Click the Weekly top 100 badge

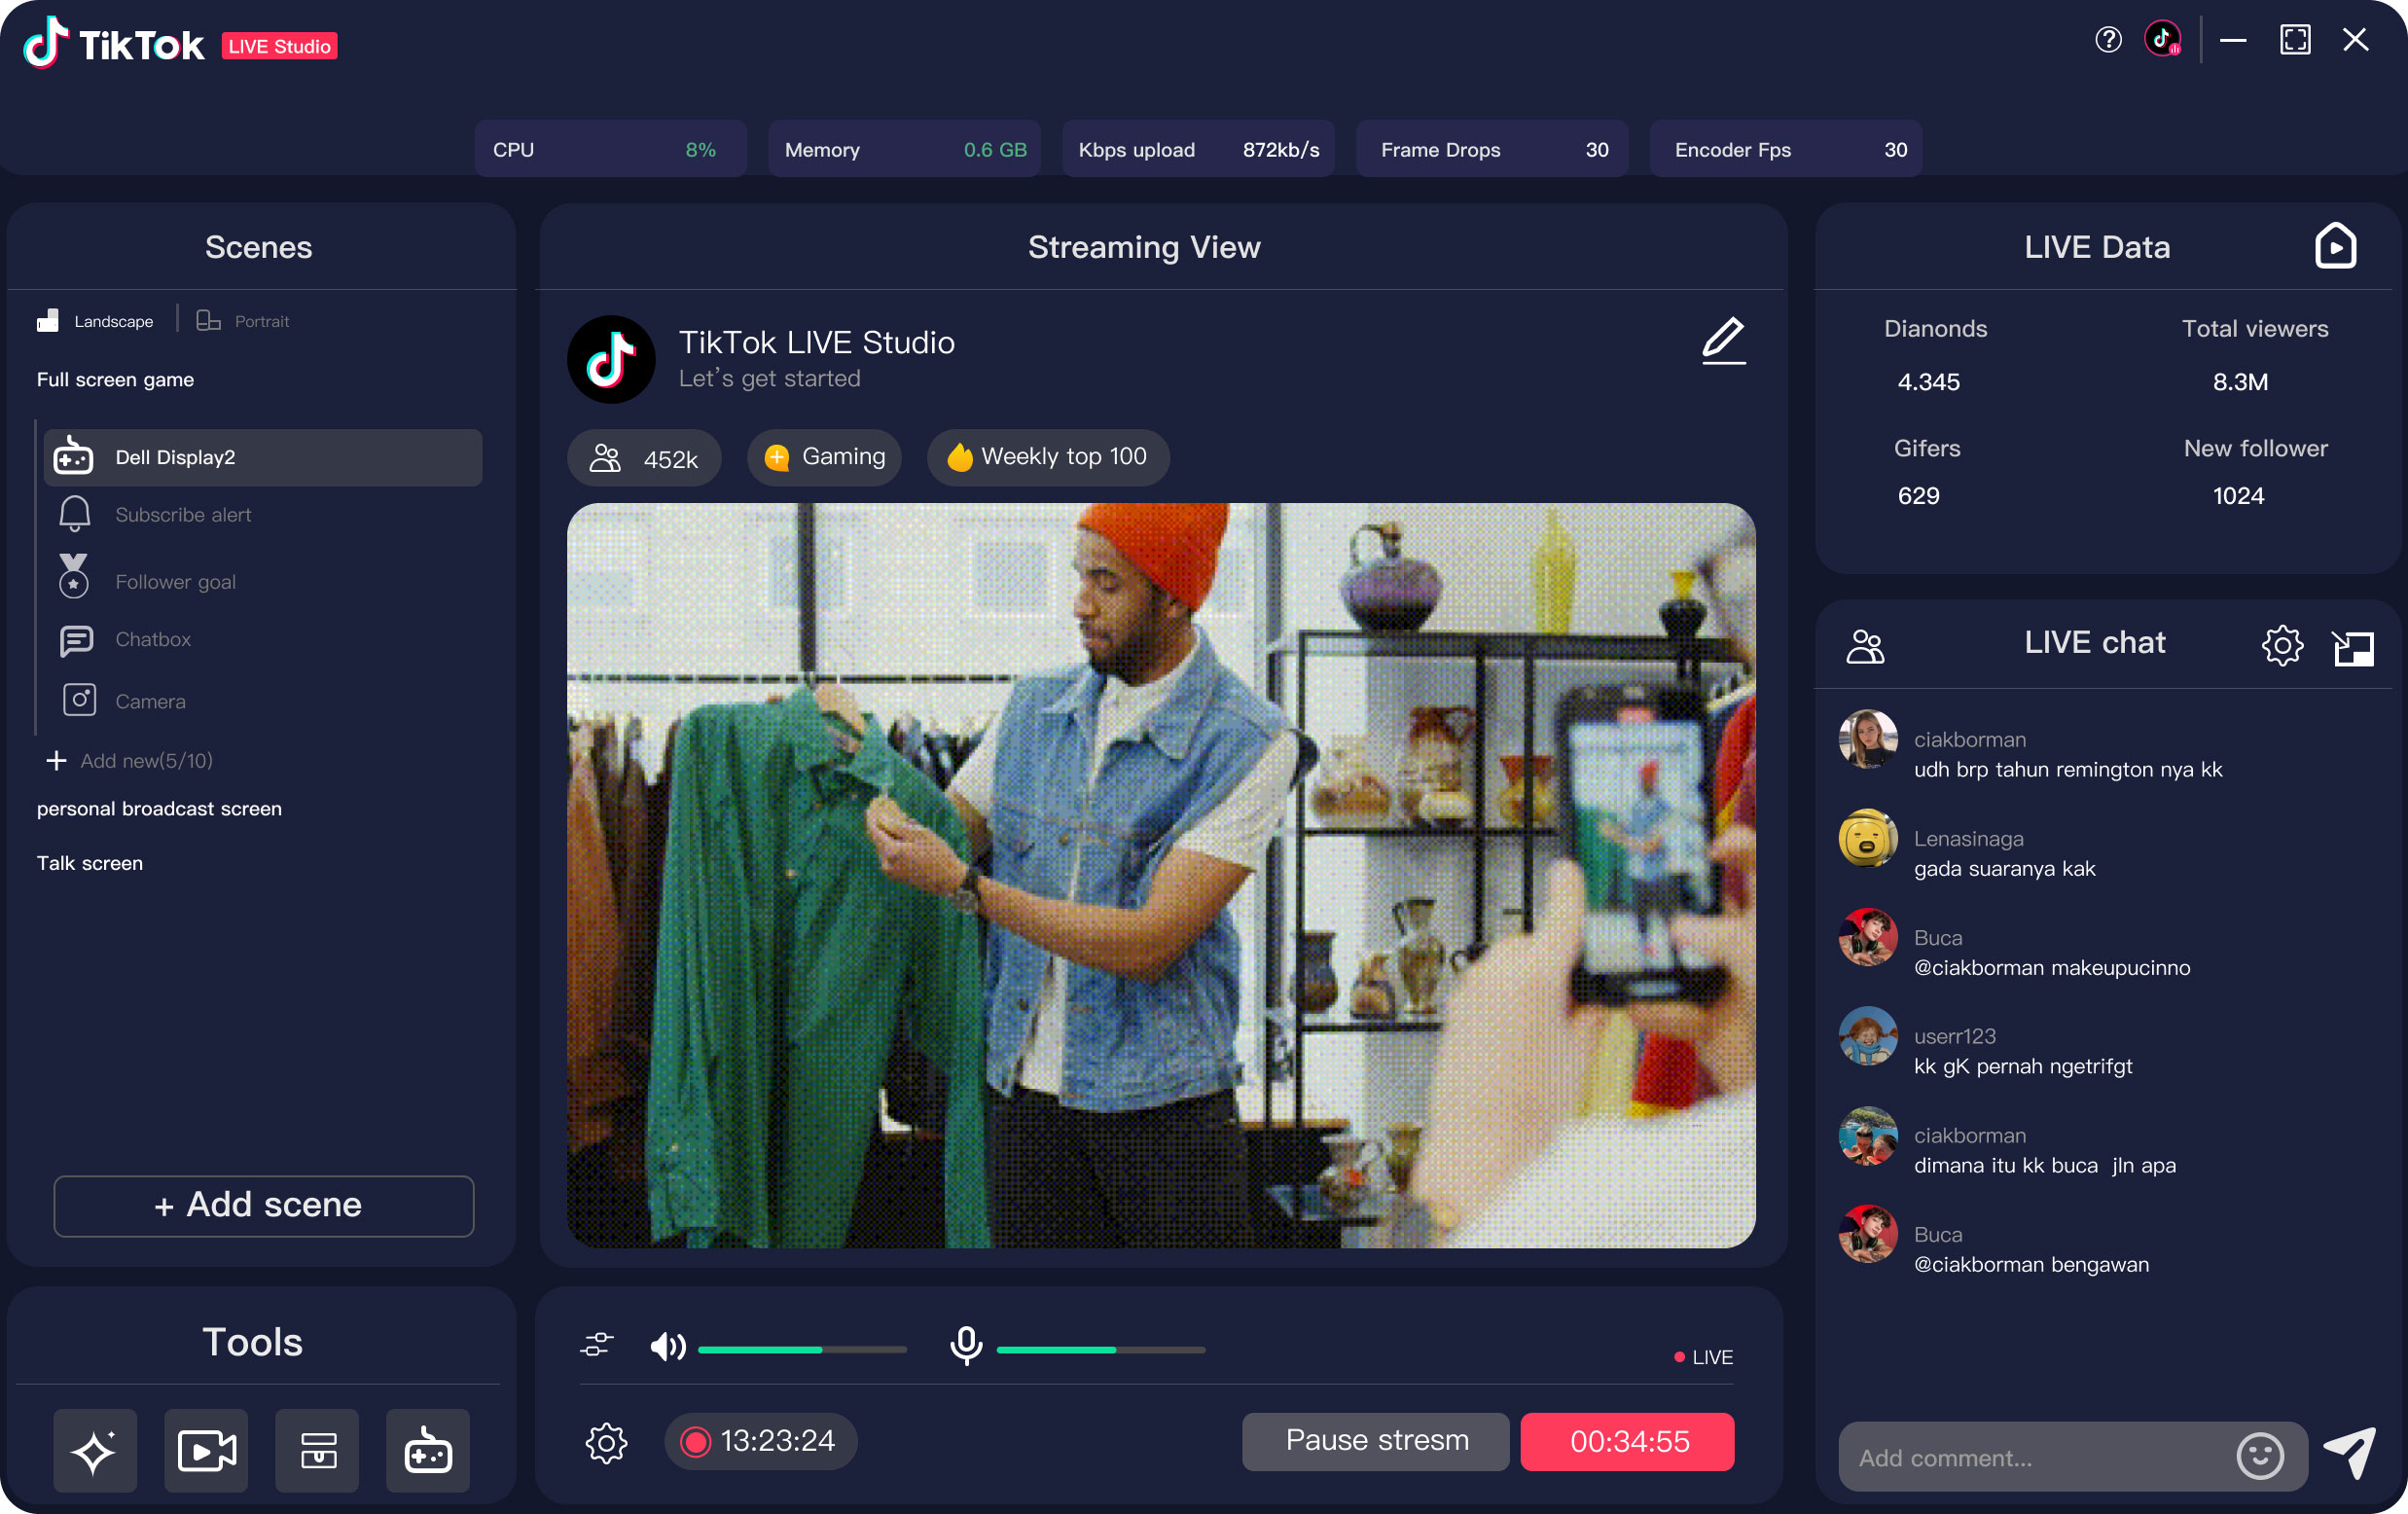1047,457
